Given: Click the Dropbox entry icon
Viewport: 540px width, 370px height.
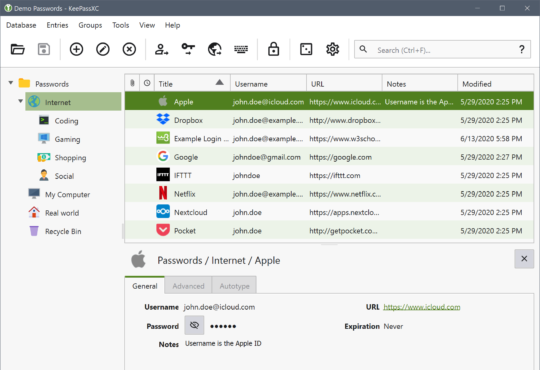Looking at the screenshot, I should (163, 120).
